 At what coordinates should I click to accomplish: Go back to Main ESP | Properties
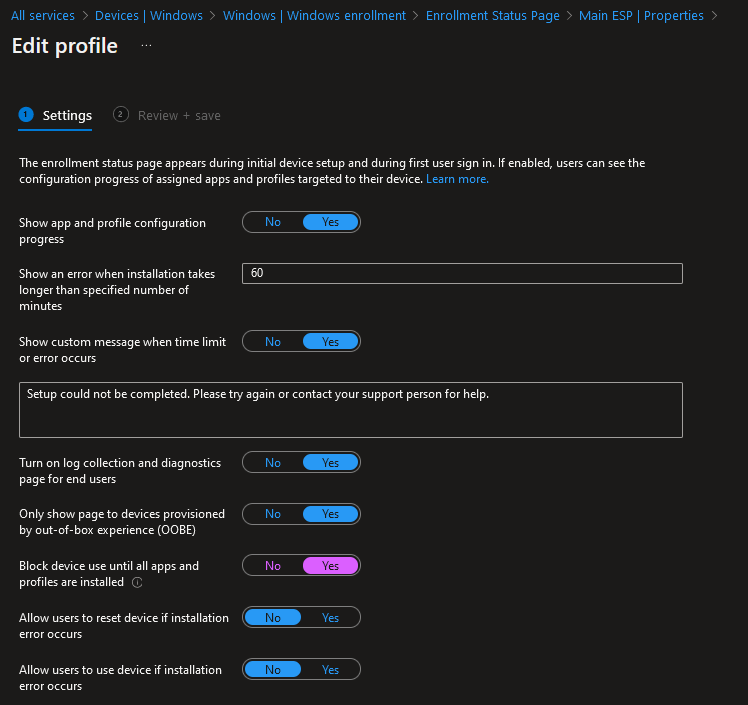[x=641, y=16]
